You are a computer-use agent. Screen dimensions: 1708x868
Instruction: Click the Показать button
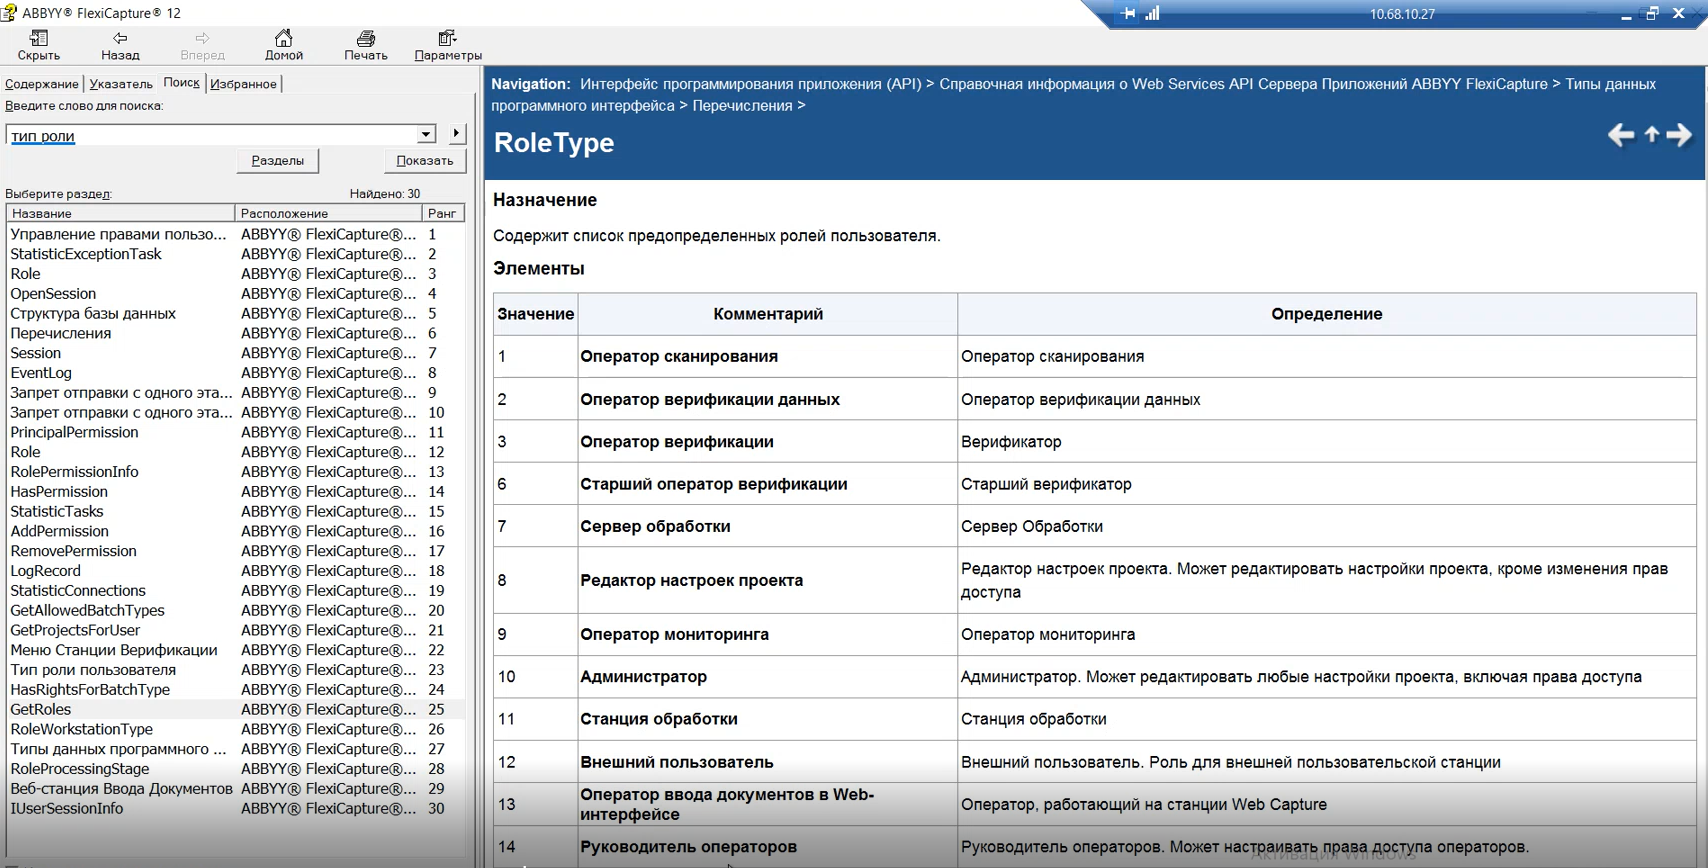tap(425, 160)
